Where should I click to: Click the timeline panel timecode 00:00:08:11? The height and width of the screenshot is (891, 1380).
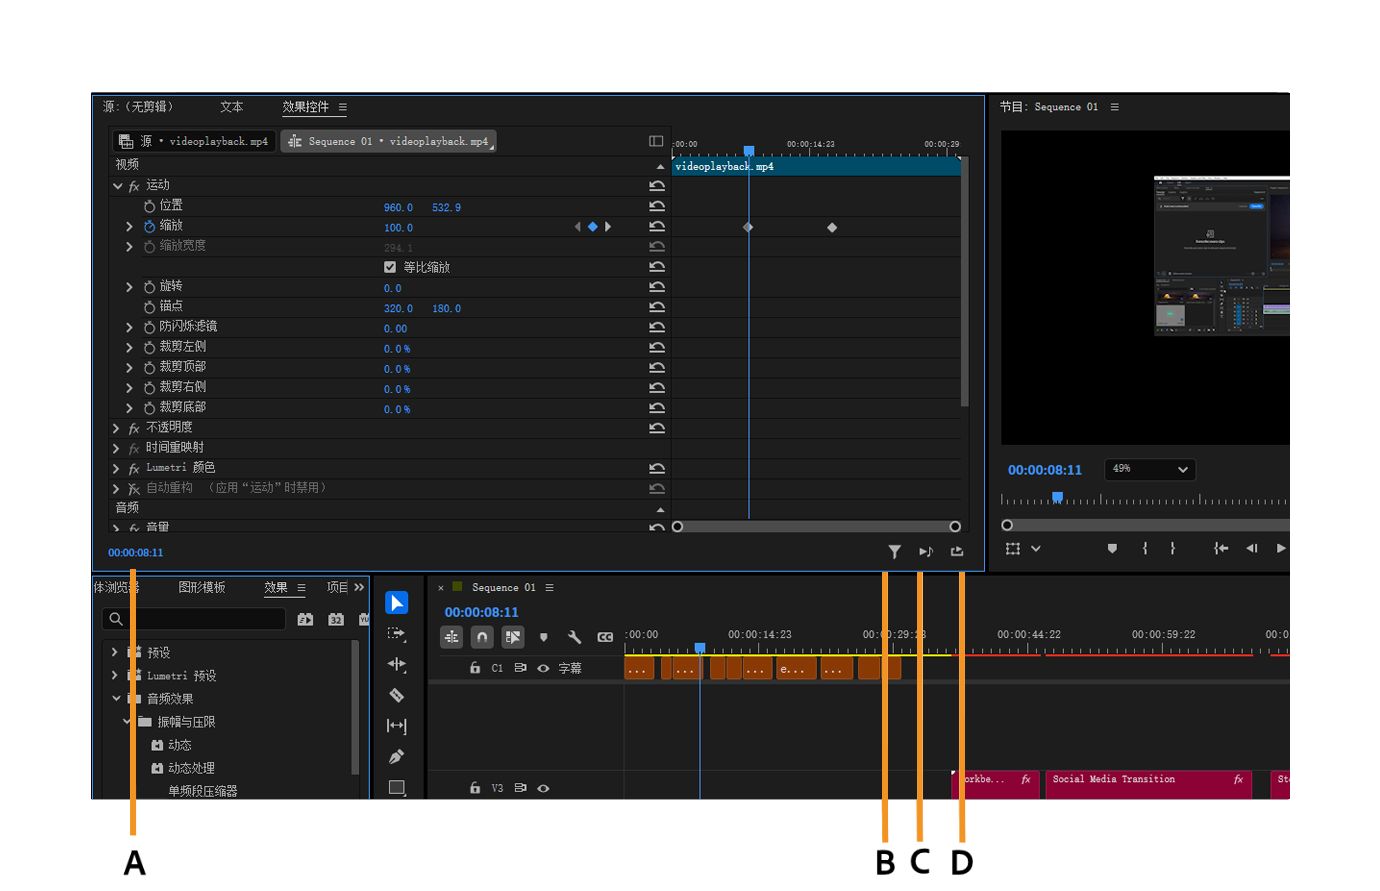pyautogui.click(x=482, y=612)
